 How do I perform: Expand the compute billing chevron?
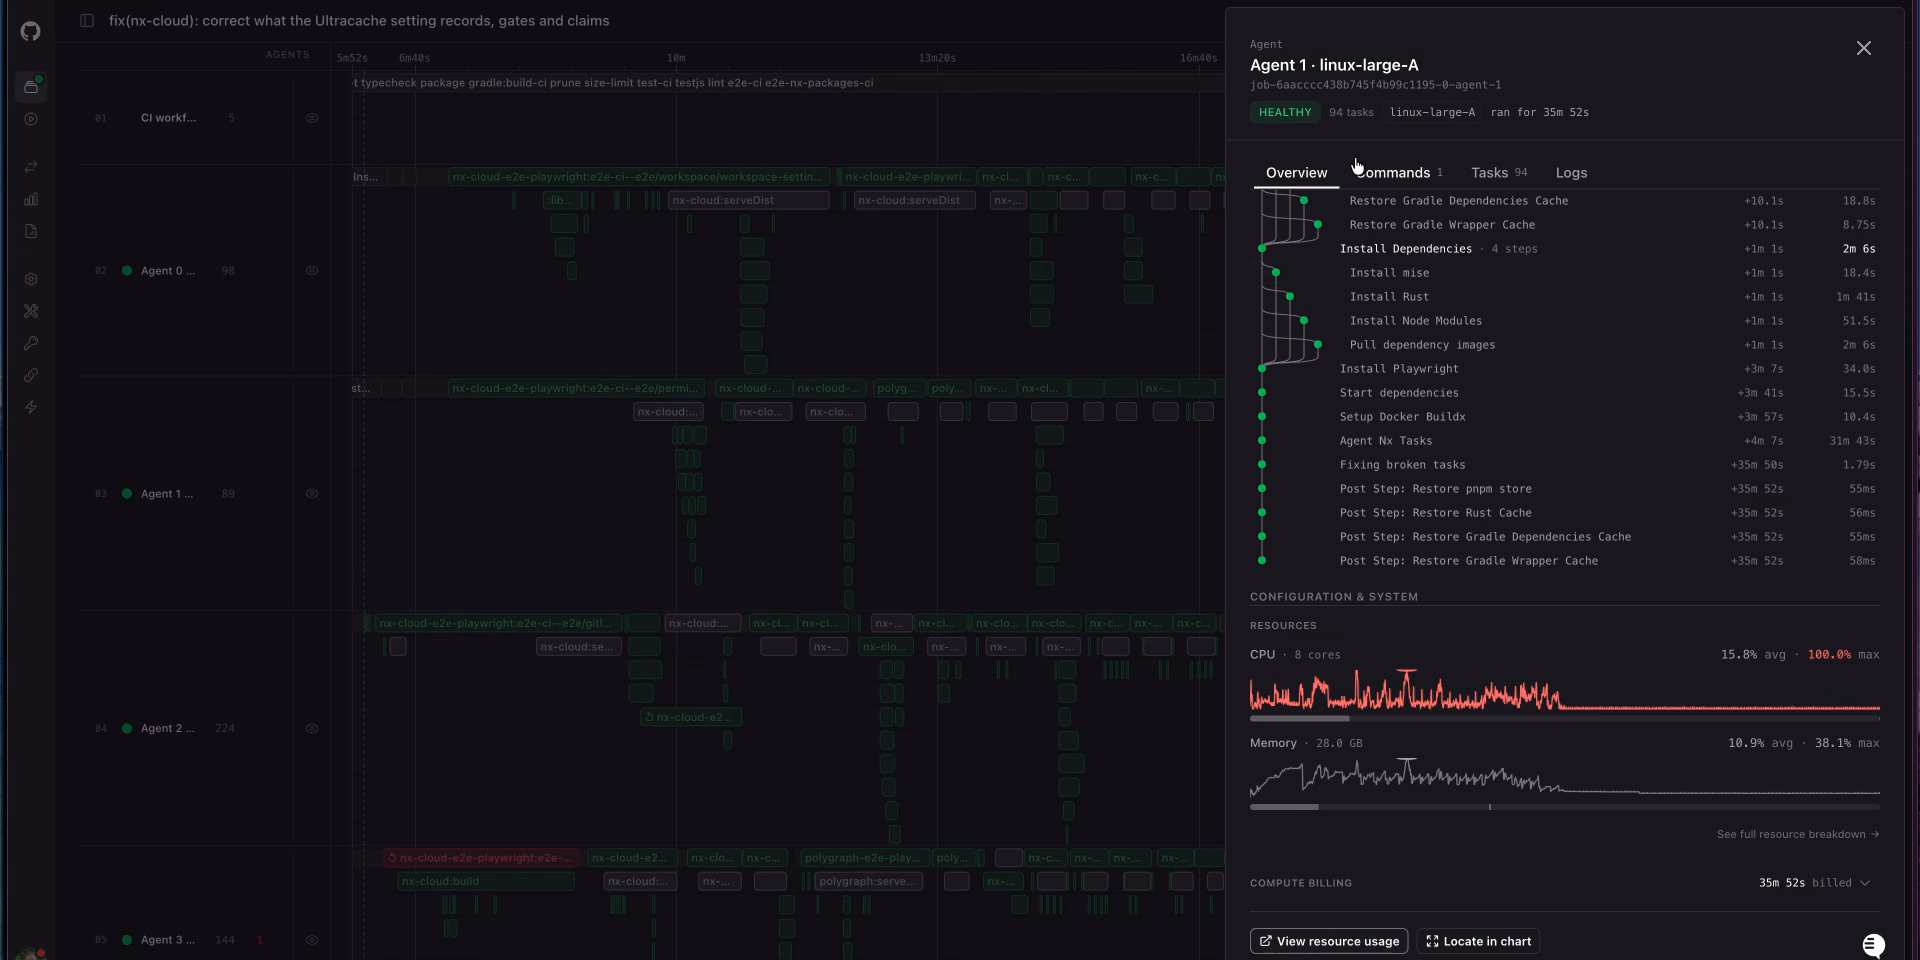pyautogui.click(x=1865, y=883)
